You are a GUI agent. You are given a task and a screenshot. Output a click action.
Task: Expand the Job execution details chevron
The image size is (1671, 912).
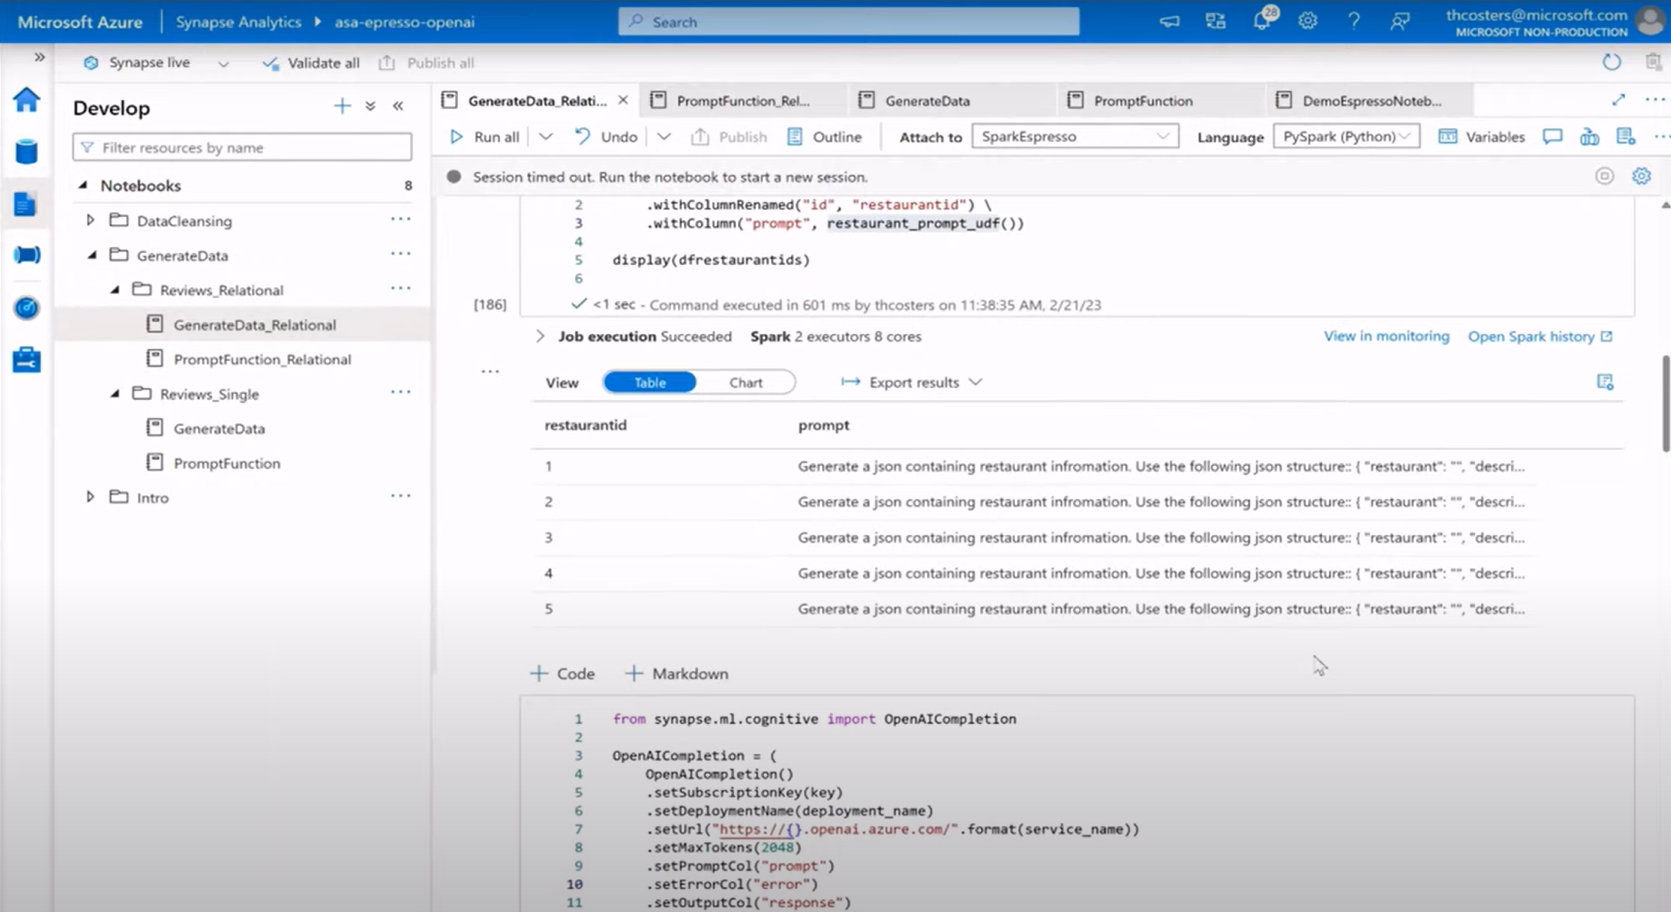pyautogui.click(x=540, y=336)
